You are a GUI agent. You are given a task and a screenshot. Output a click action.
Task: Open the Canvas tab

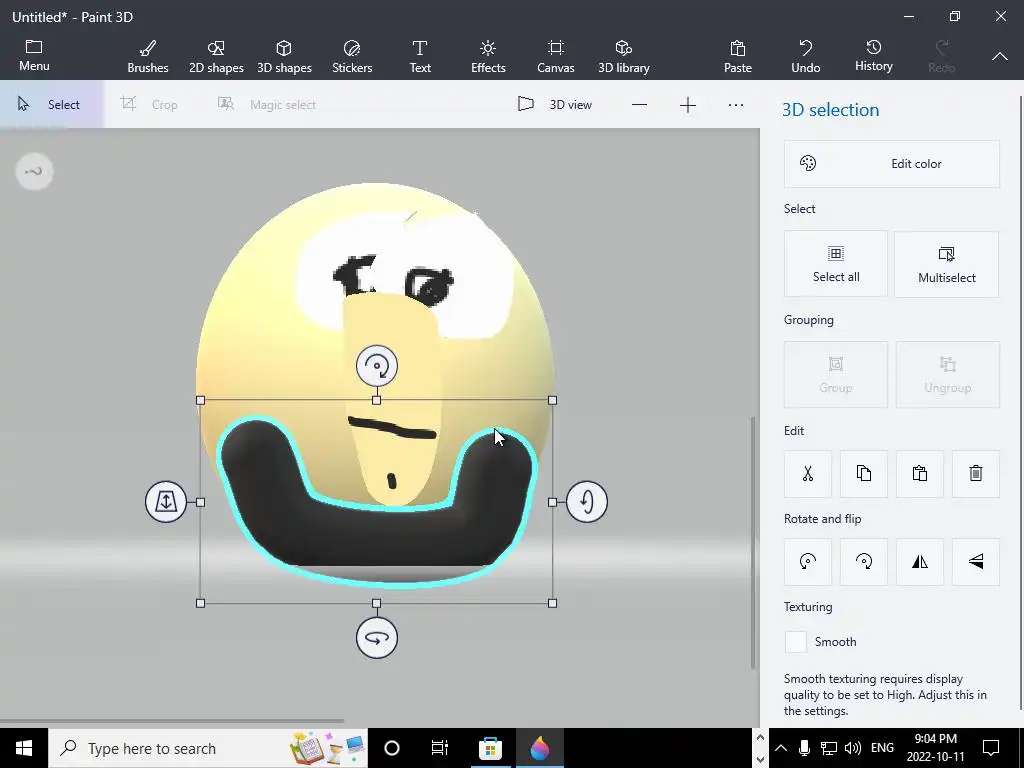556,57
